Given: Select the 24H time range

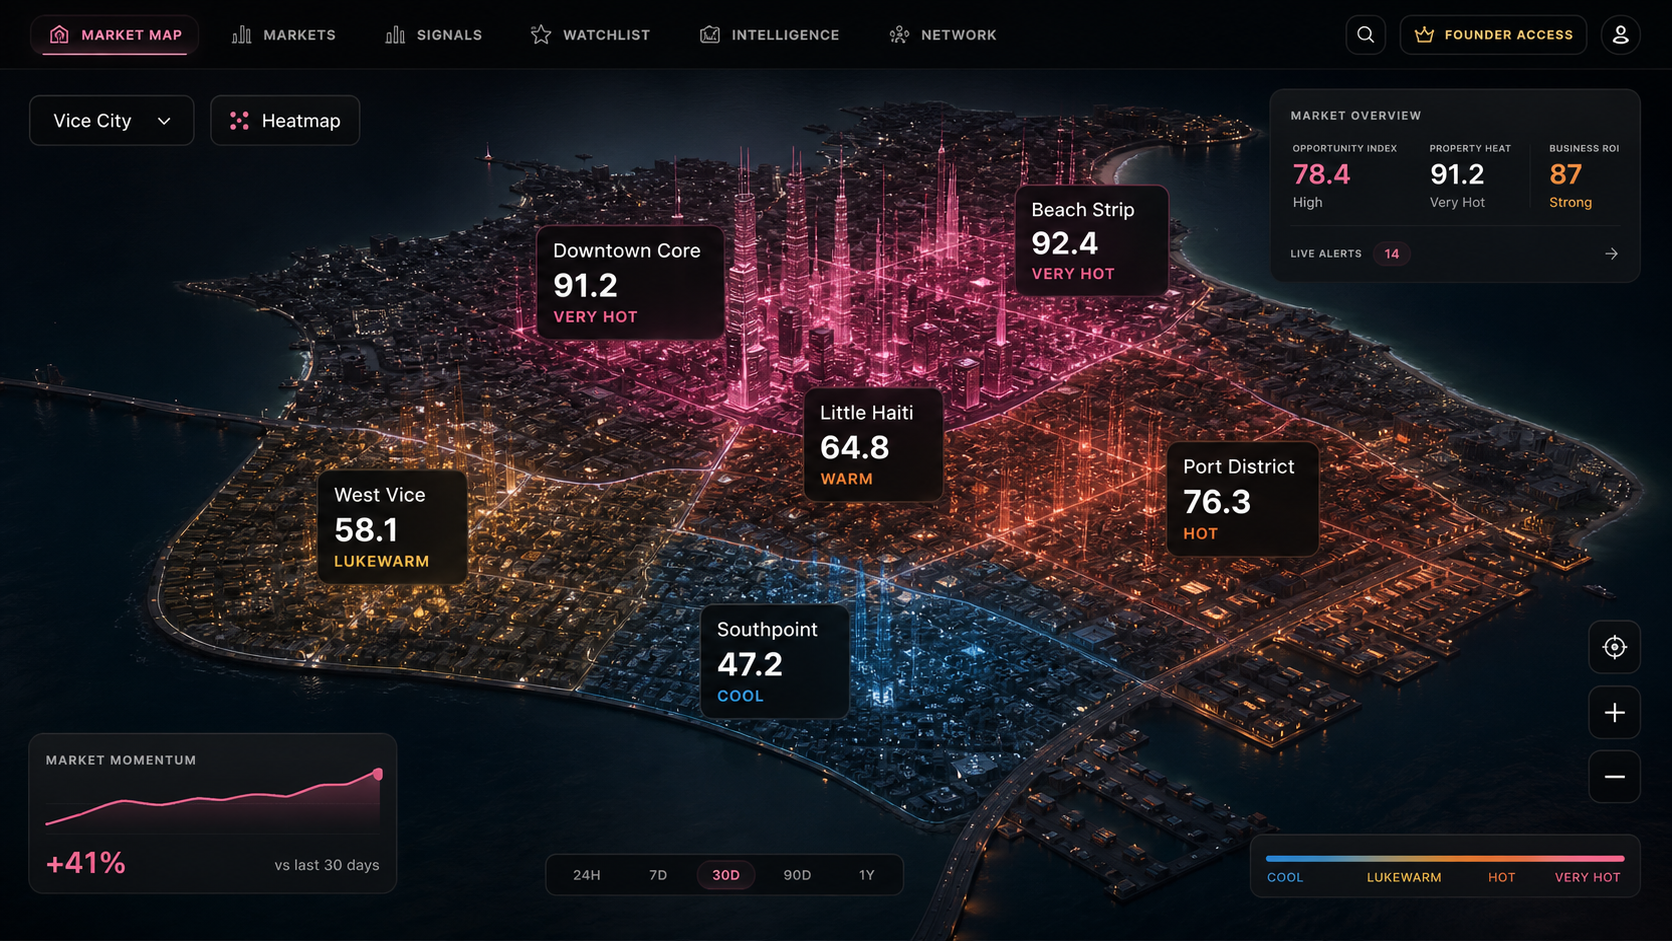Looking at the screenshot, I should click(x=587, y=875).
